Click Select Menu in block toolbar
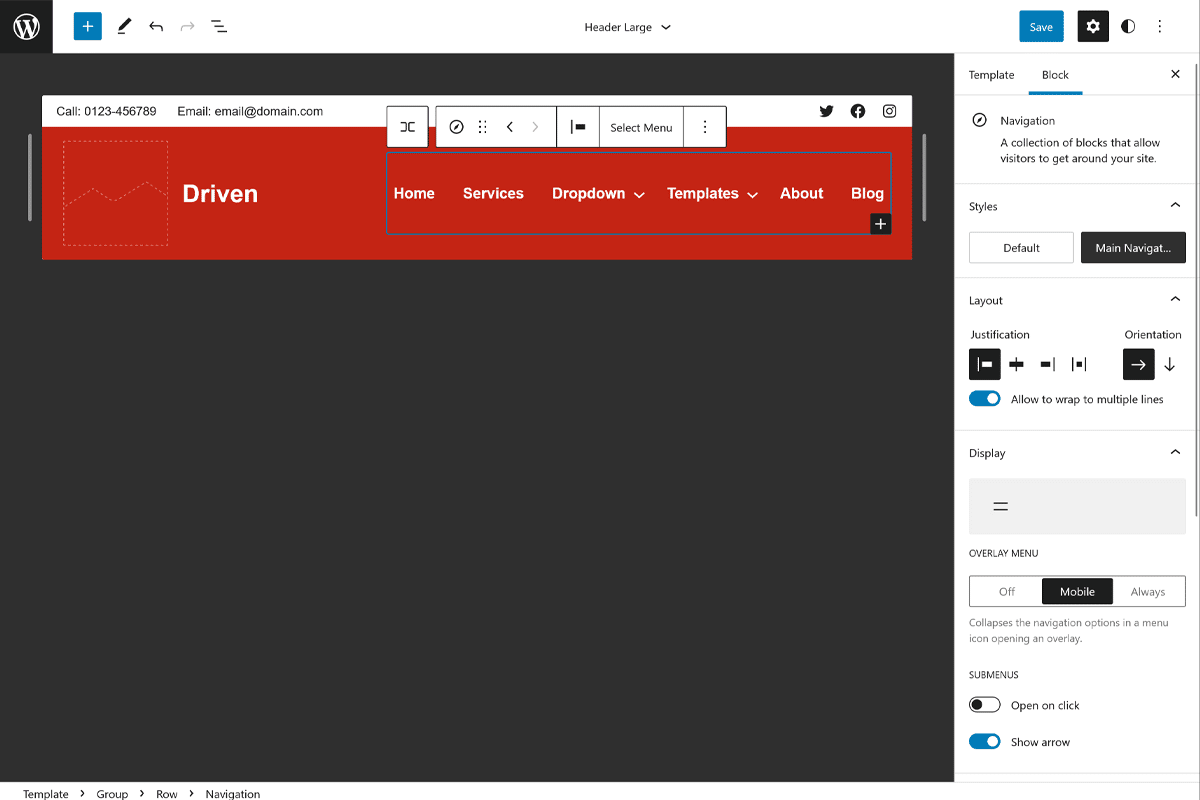The width and height of the screenshot is (1200, 800). coord(641,127)
